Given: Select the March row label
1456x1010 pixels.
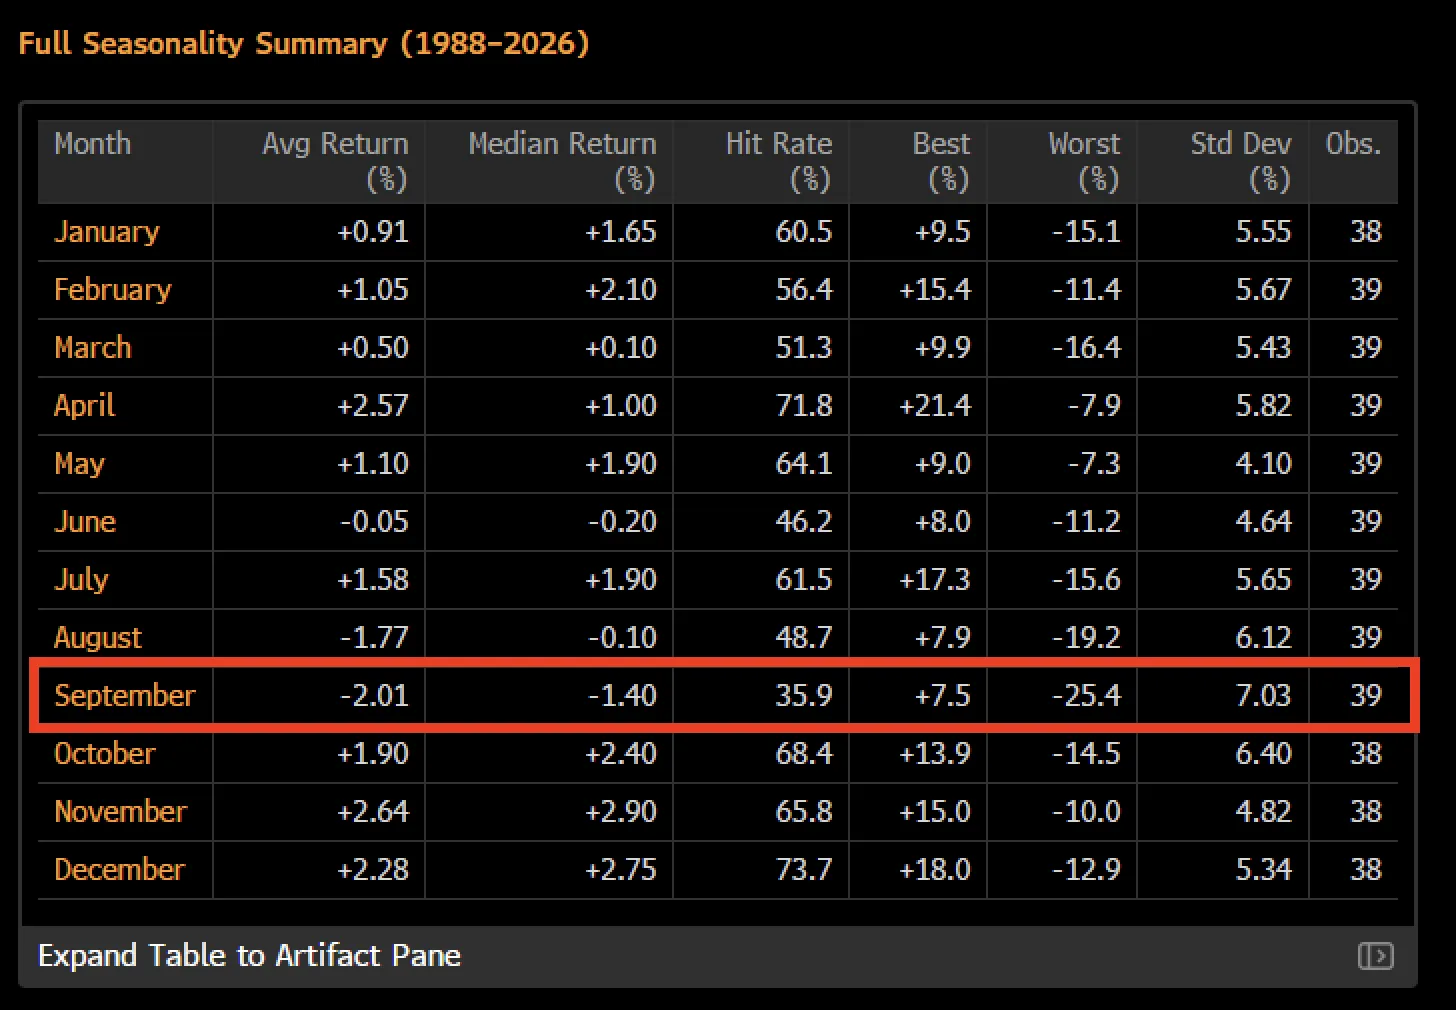Looking at the screenshot, I should (x=93, y=348).
